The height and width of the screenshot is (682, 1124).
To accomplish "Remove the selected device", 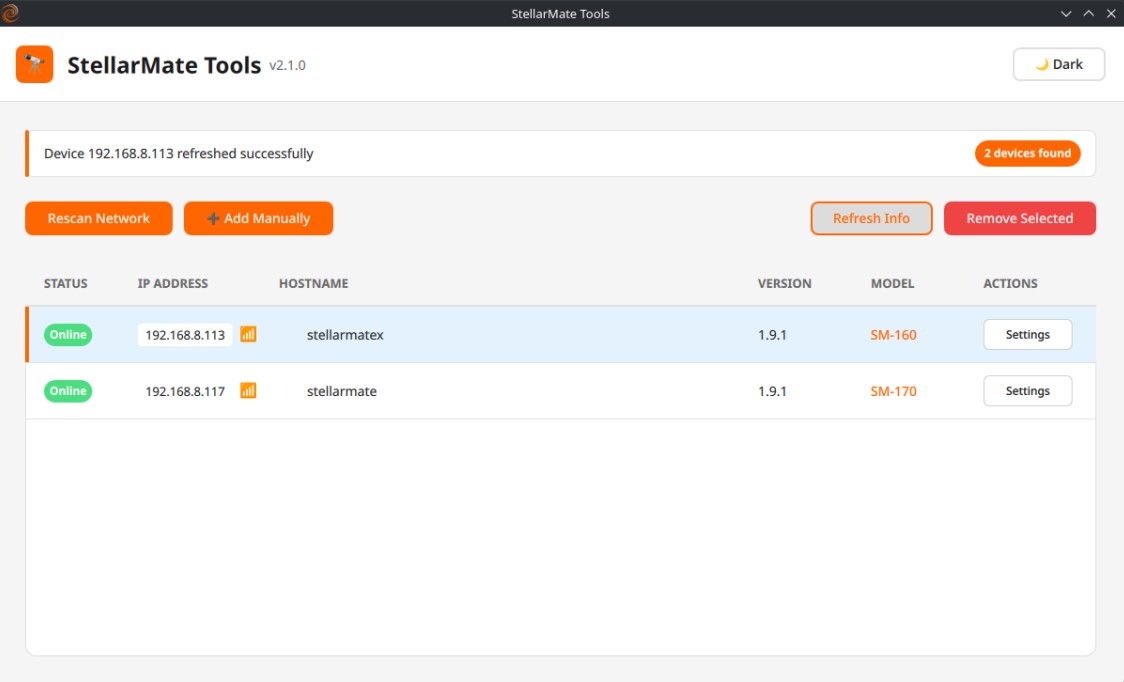I will (x=1019, y=218).
